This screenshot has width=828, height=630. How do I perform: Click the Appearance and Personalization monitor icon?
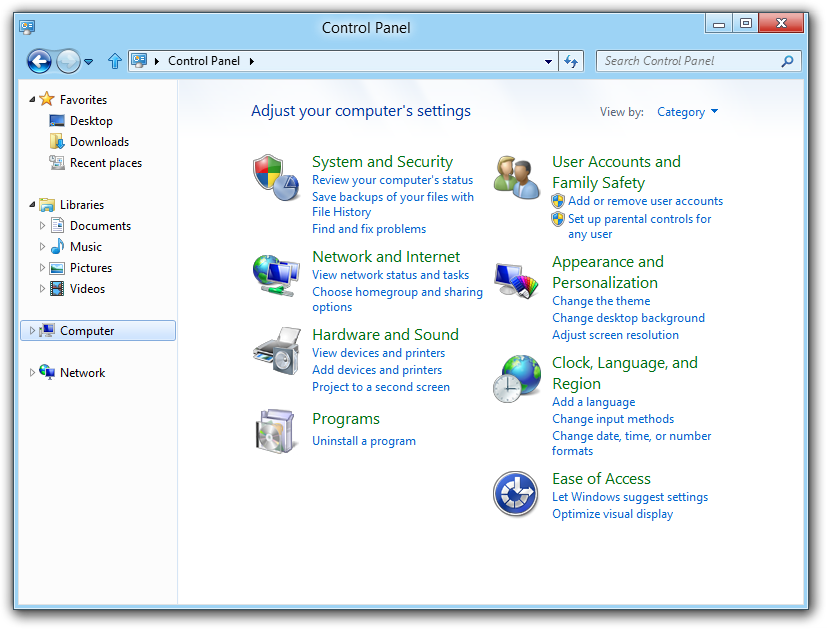pos(516,280)
